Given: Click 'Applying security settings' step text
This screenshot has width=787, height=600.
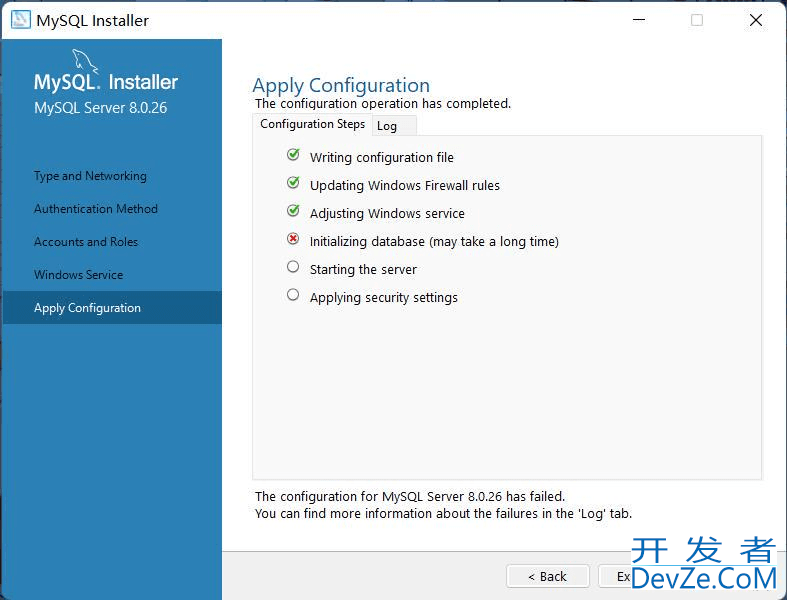Looking at the screenshot, I should (x=383, y=298).
